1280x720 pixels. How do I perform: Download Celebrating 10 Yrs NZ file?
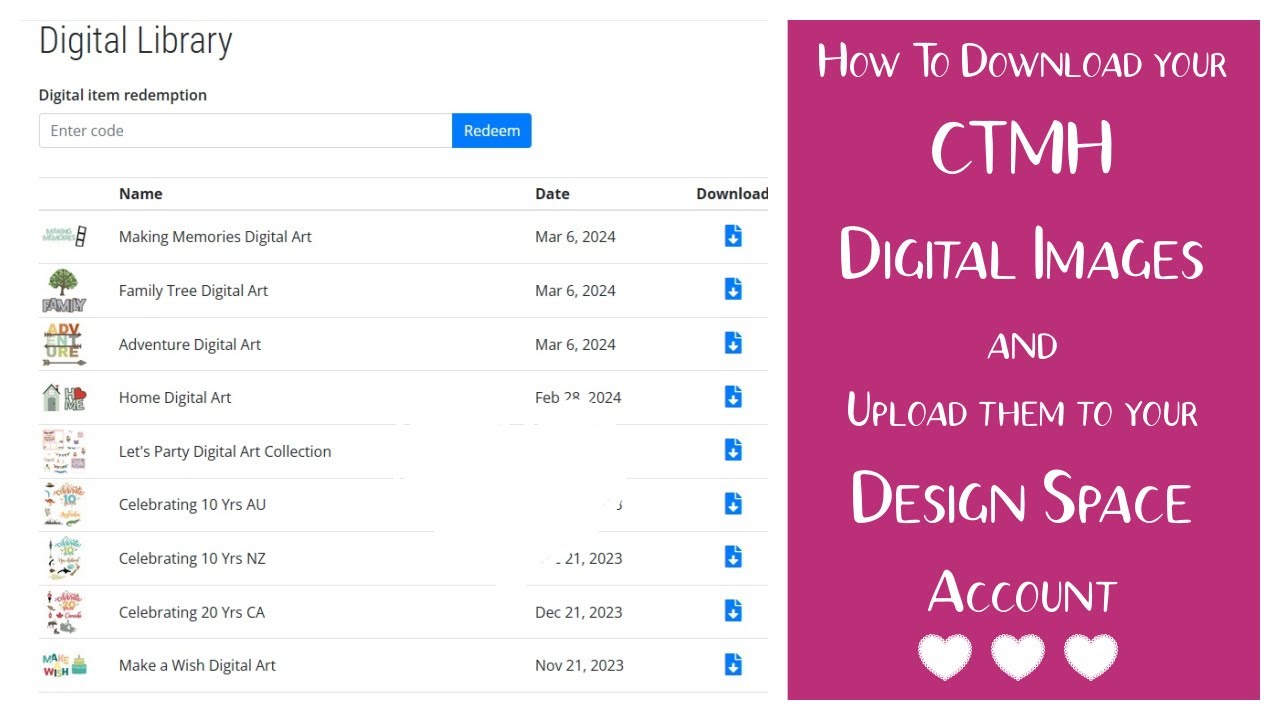733,557
